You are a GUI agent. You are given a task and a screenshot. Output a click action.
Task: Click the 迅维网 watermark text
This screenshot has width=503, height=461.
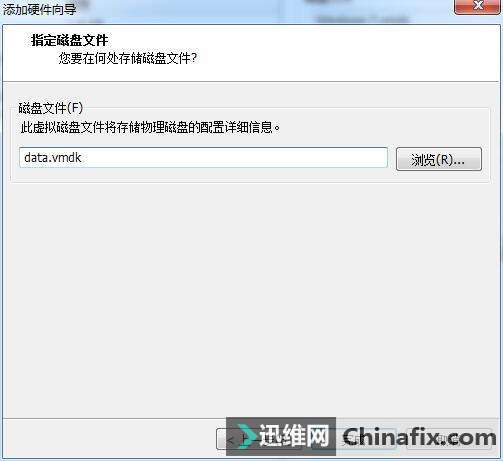tap(294, 435)
